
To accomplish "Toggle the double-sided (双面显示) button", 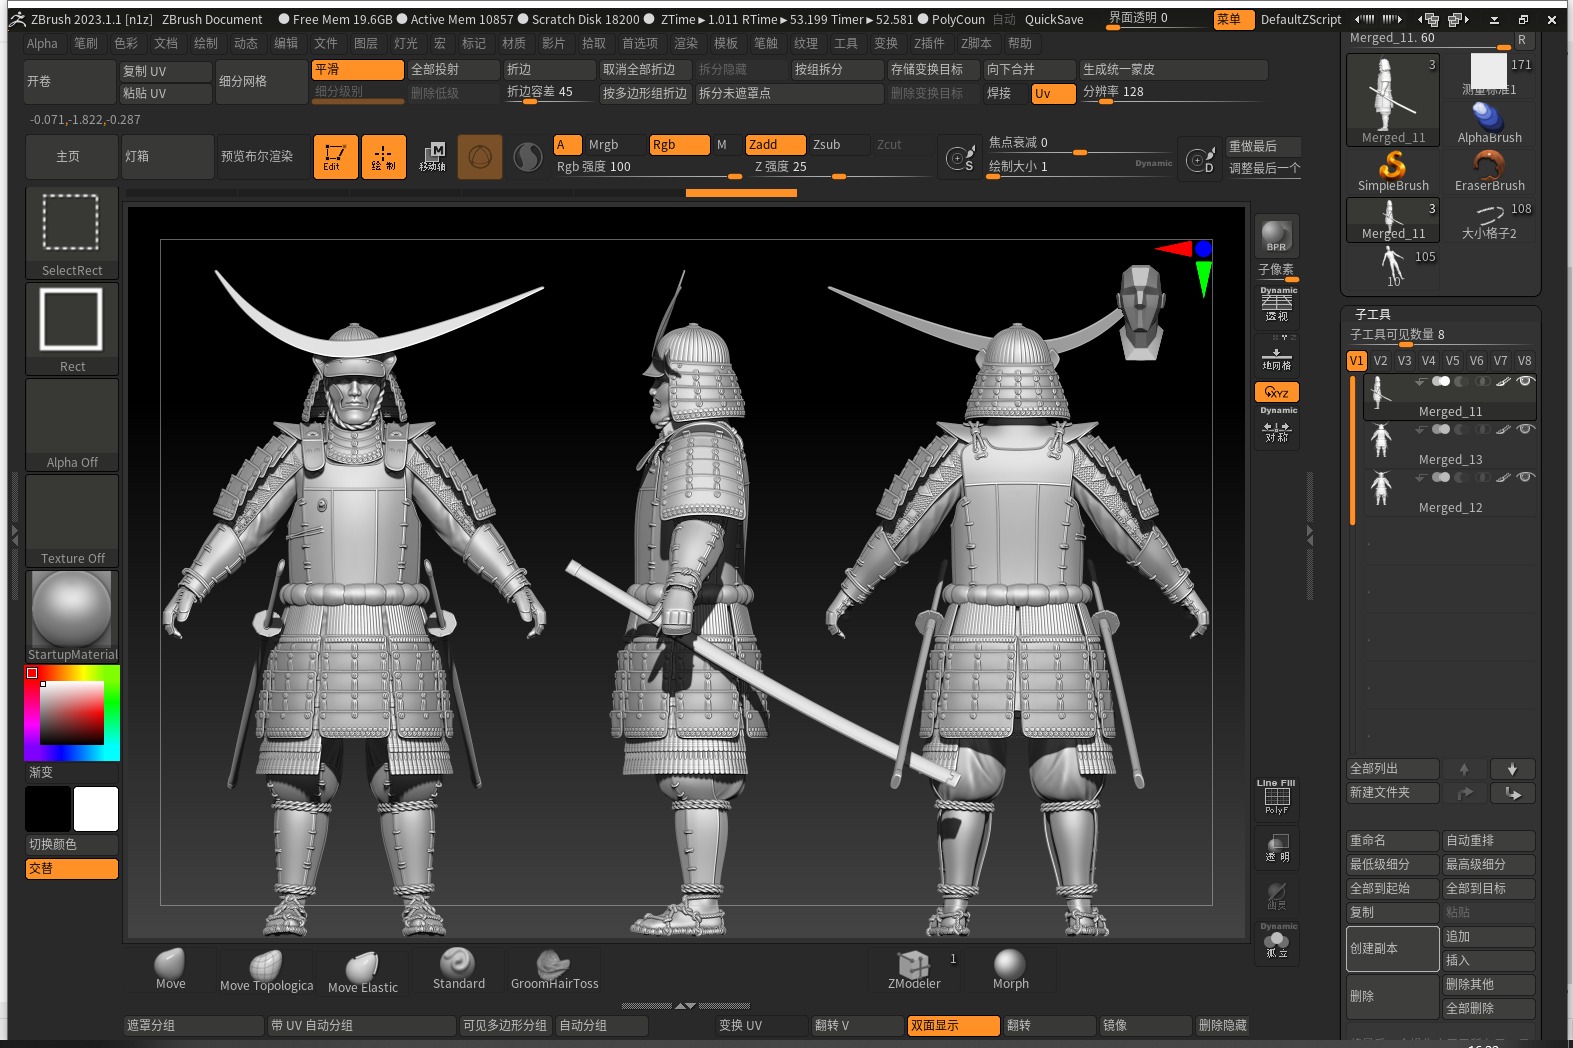I will pyautogui.click(x=953, y=1026).
